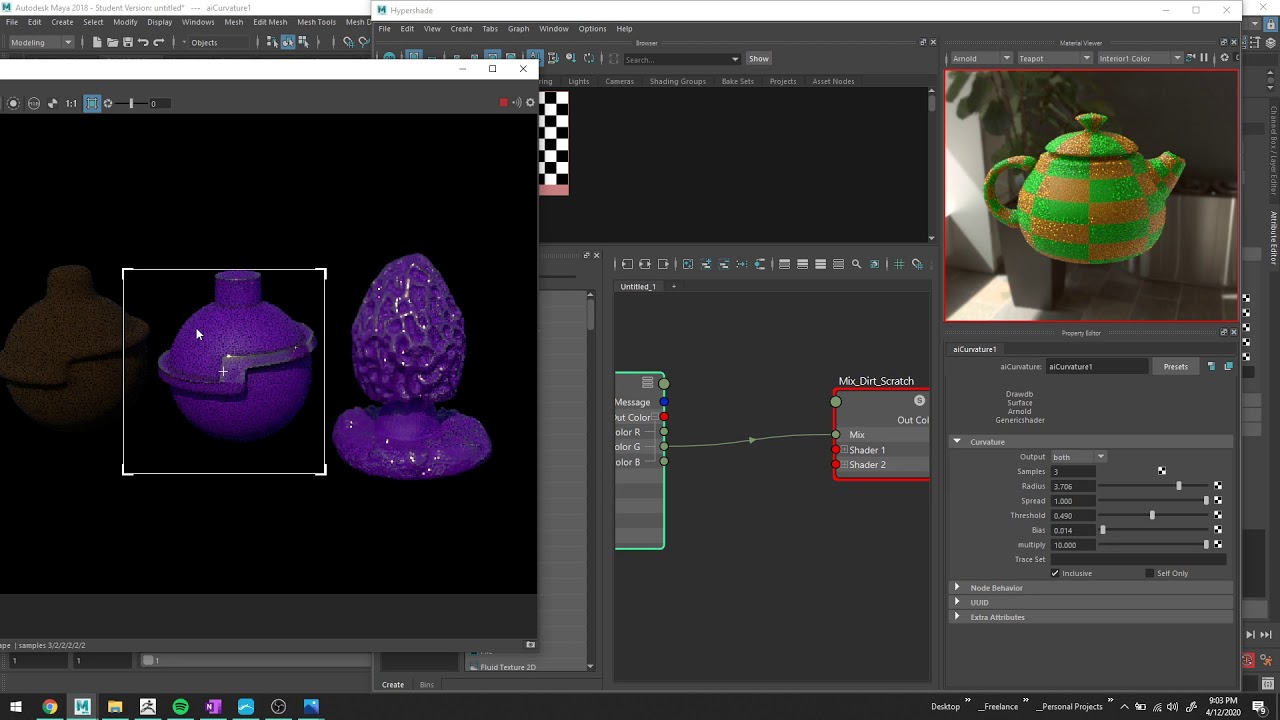Set nodes to full mode view
Viewport: 1280px width, 720px height.
click(820, 264)
